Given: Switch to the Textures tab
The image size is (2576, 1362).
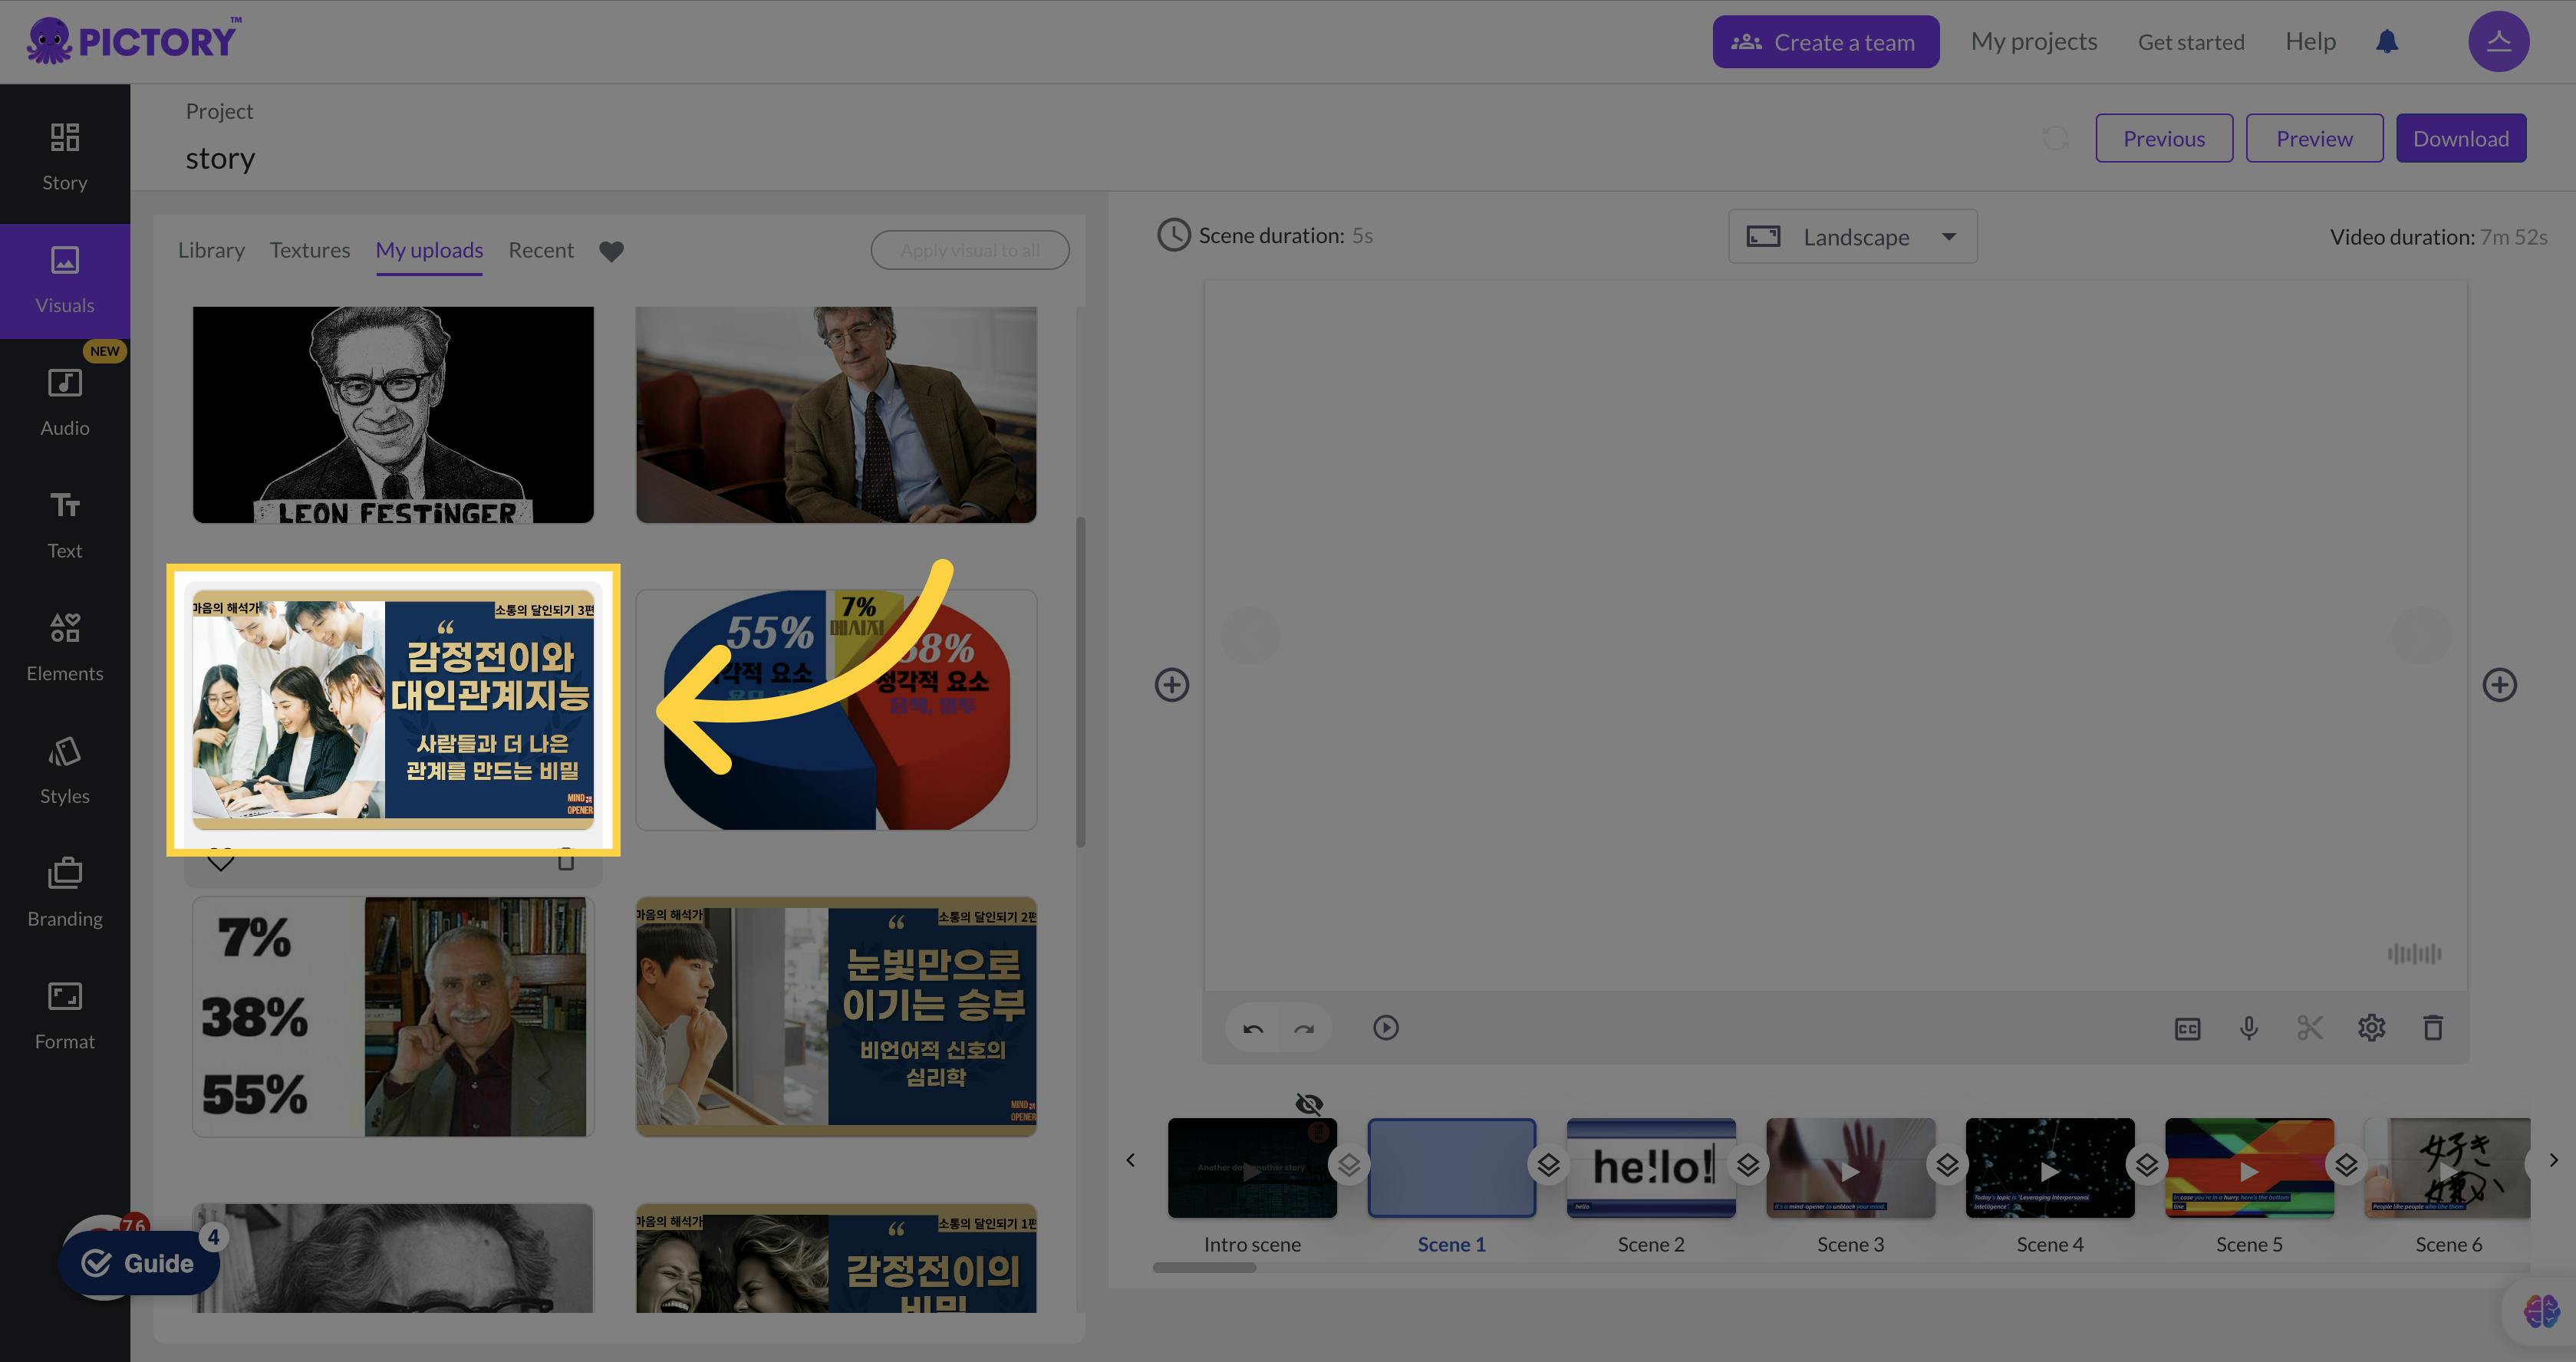Looking at the screenshot, I should pyautogui.click(x=310, y=250).
